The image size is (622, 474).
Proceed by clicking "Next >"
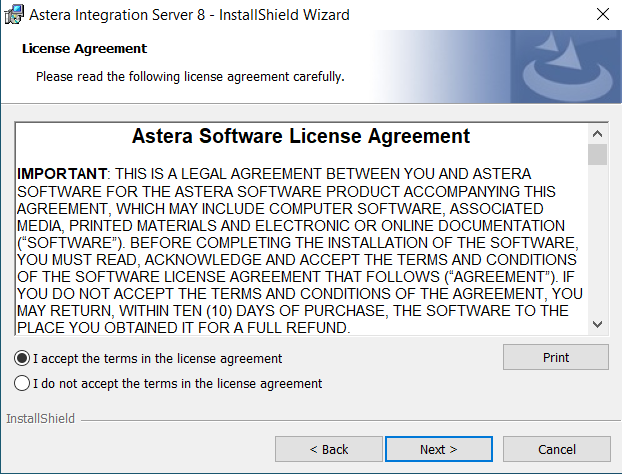(x=438, y=449)
